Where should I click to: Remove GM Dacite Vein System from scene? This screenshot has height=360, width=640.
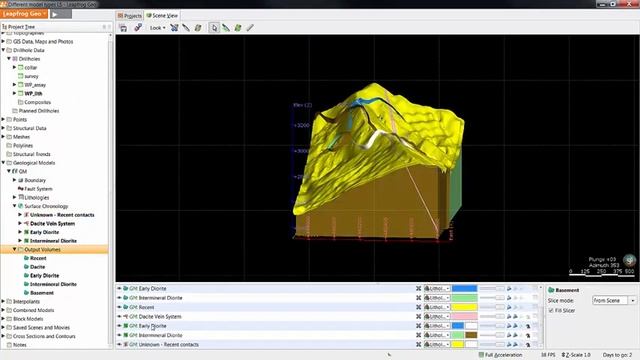pos(418,316)
